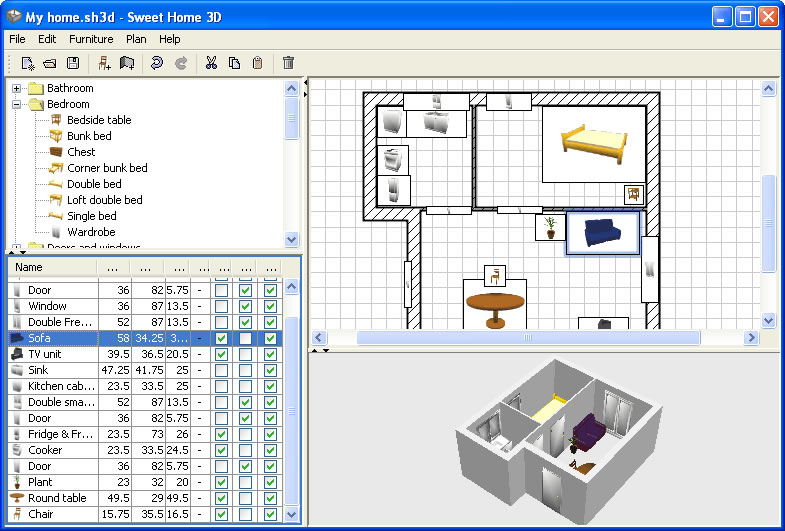Select the round table in the plan
Viewport: 785px width, 531px height.
click(x=495, y=309)
